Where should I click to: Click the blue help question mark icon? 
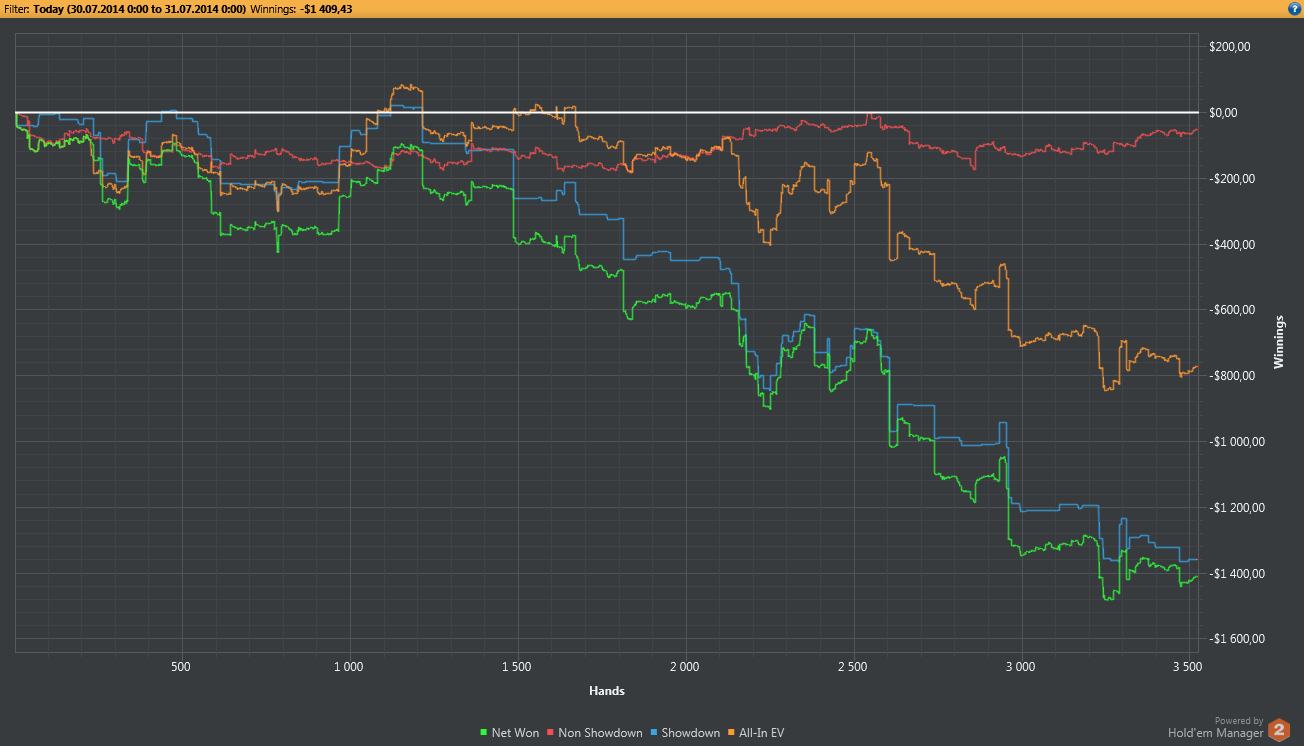pyautogui.click(x=1294, y=8)
